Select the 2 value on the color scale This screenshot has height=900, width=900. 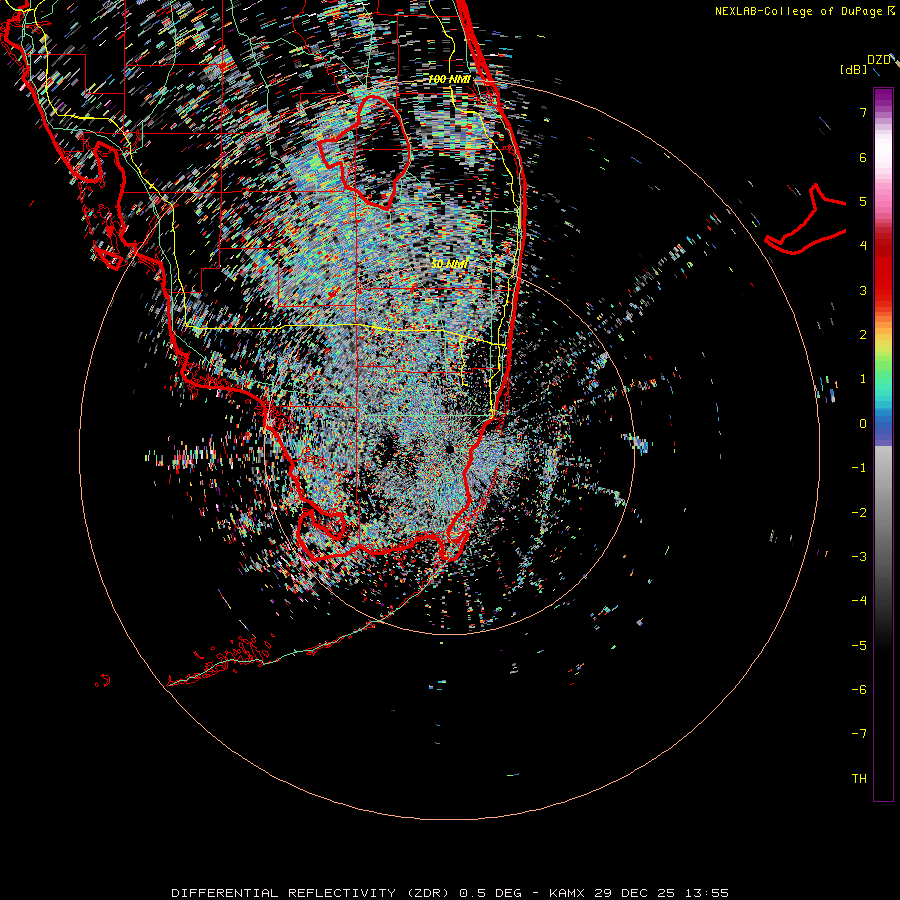point(863,335)
